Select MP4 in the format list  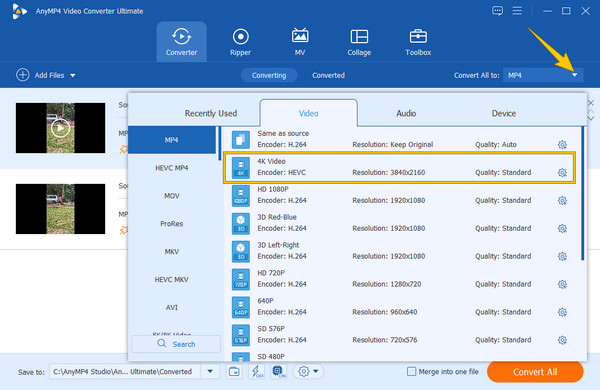pos(172,140)
